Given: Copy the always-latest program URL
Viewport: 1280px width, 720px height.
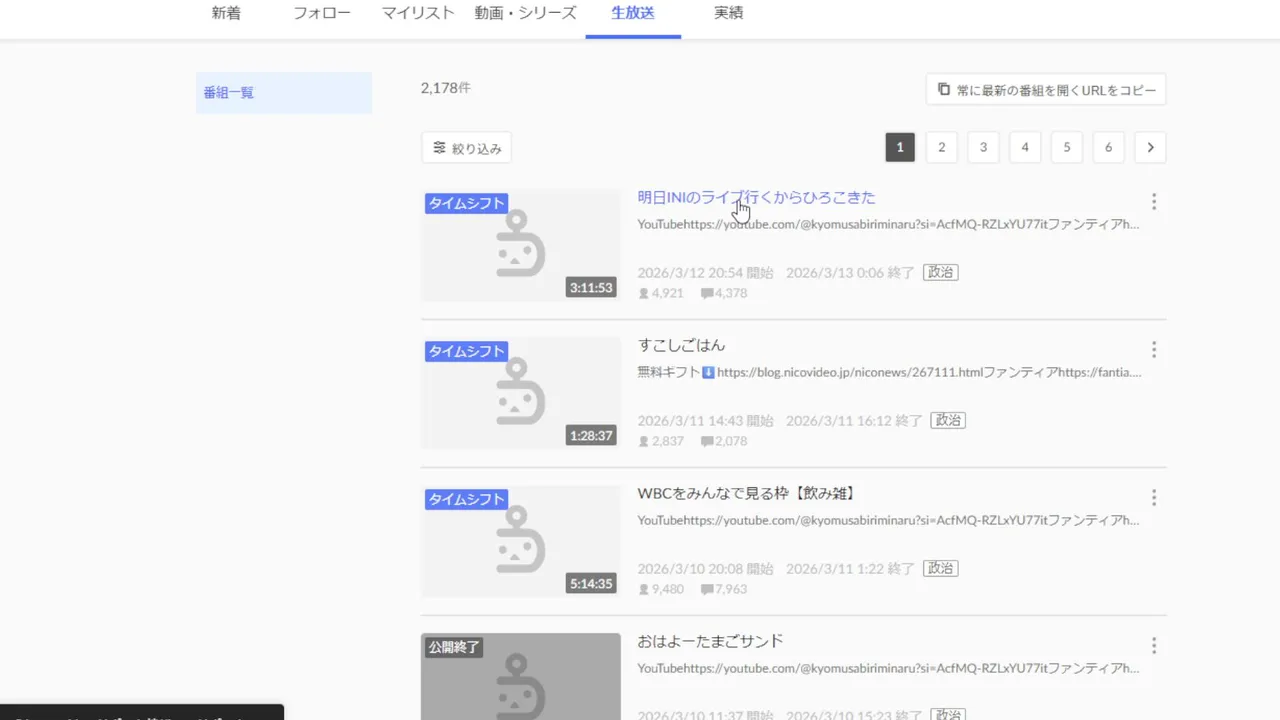Looking at the screenshot, I should (1046, 89).
